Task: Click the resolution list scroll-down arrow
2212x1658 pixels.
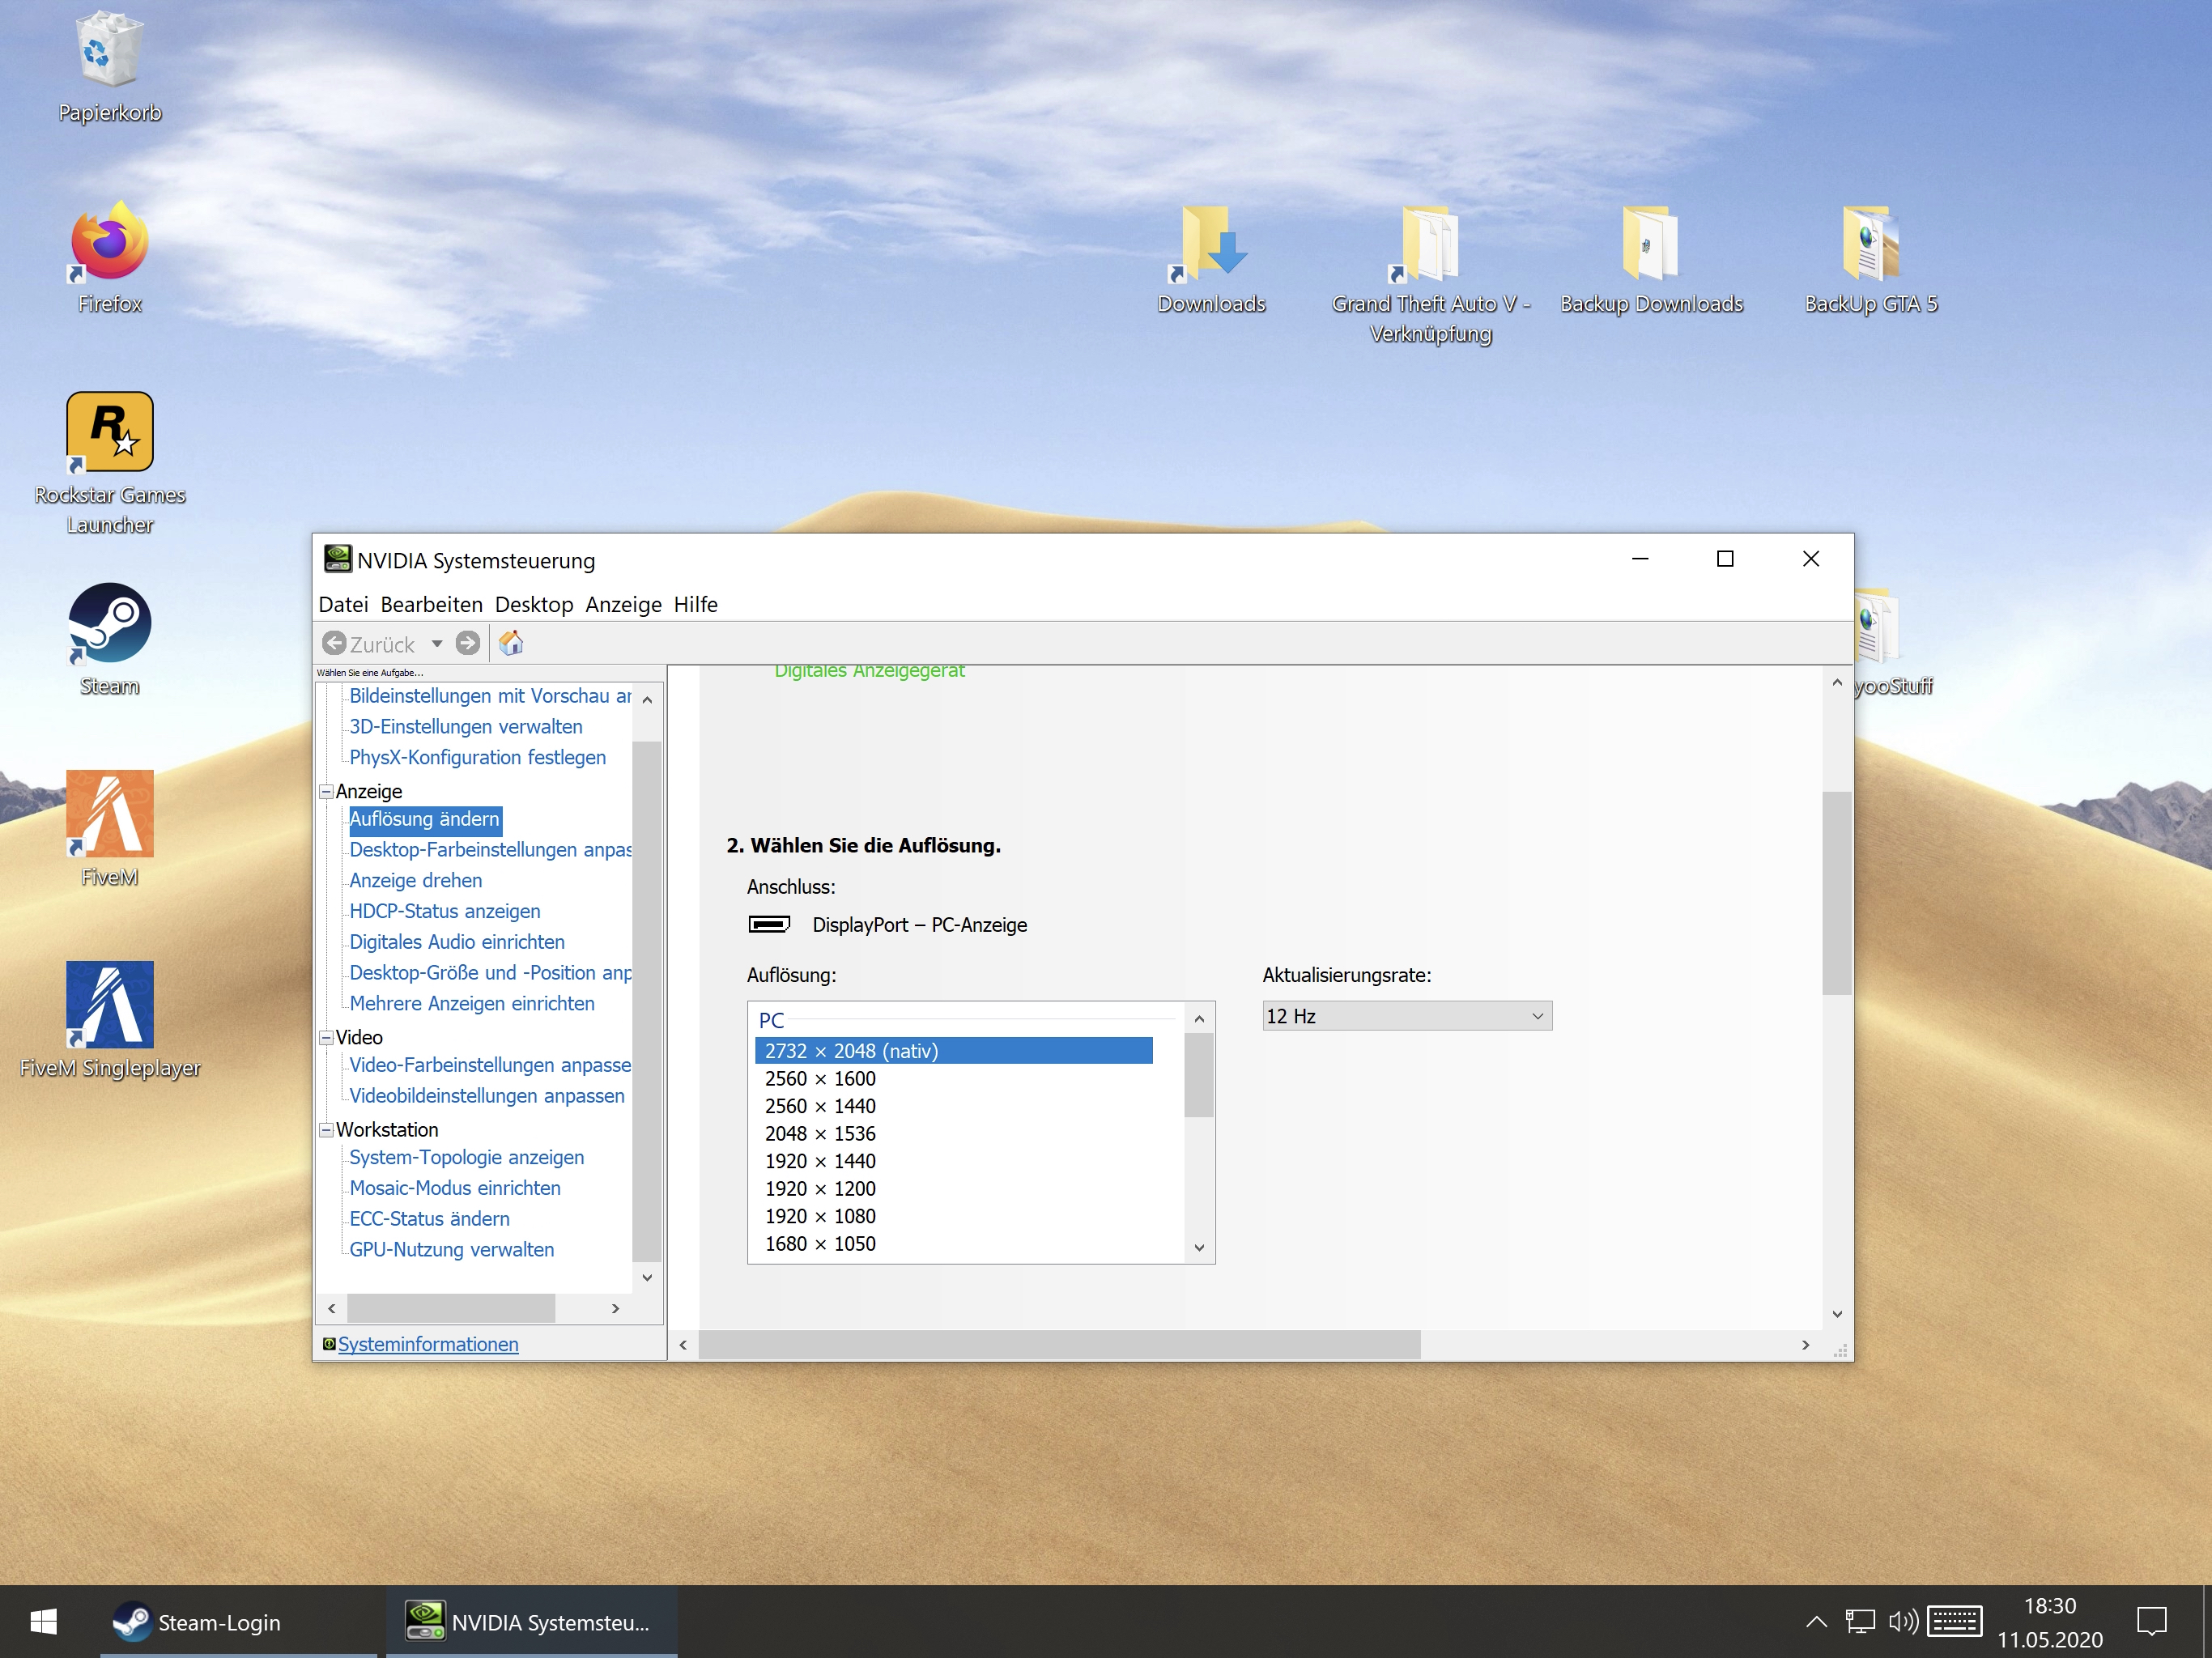Action: [x=1199, y=1248]
